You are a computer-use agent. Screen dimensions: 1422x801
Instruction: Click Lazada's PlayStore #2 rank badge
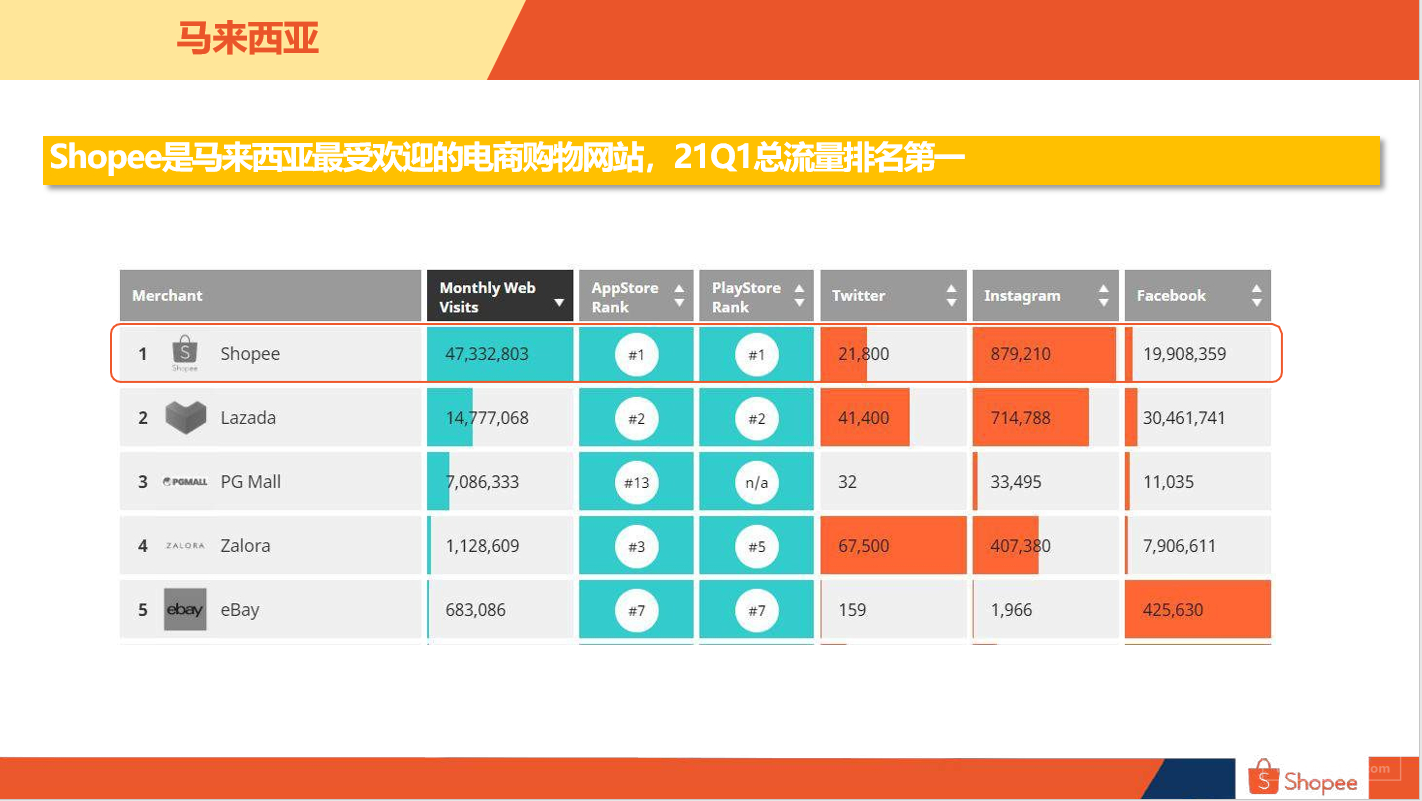[x=757, y=418]
